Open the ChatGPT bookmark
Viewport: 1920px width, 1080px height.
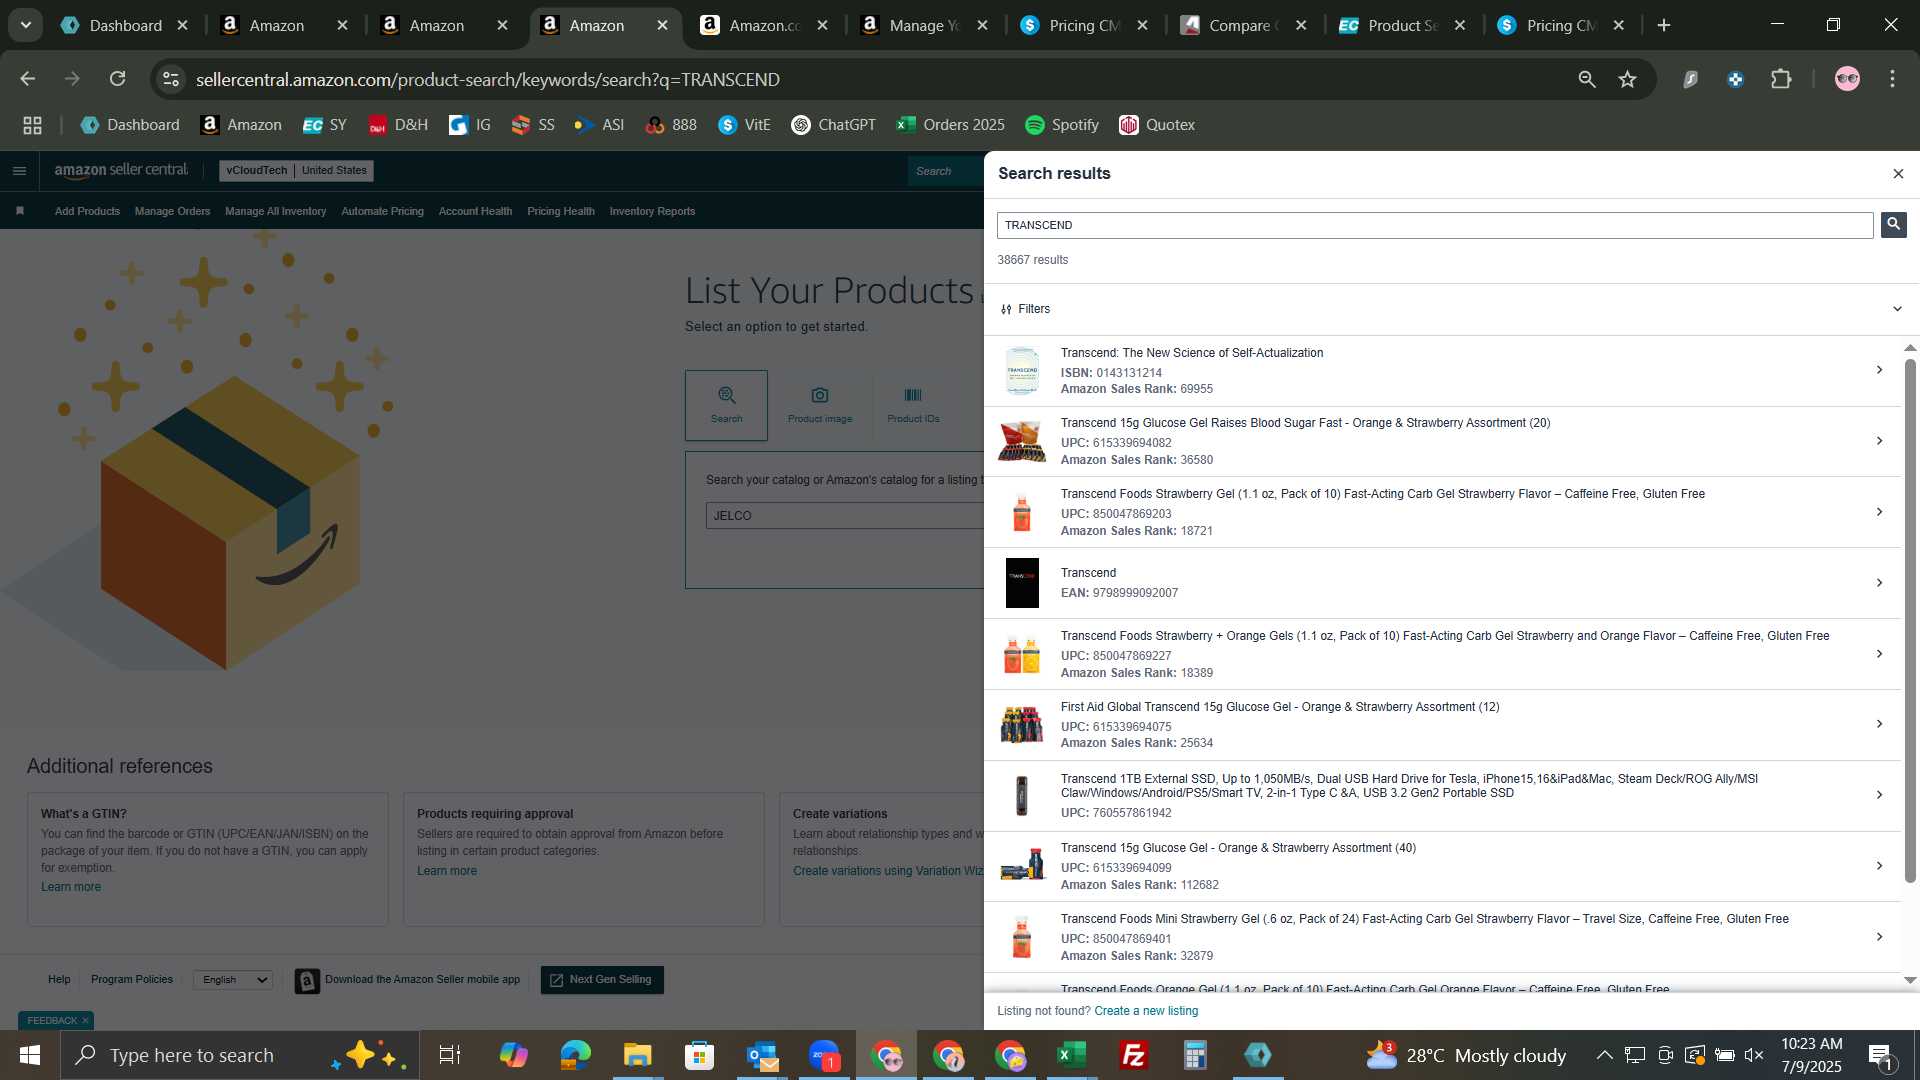pos(833,125)
